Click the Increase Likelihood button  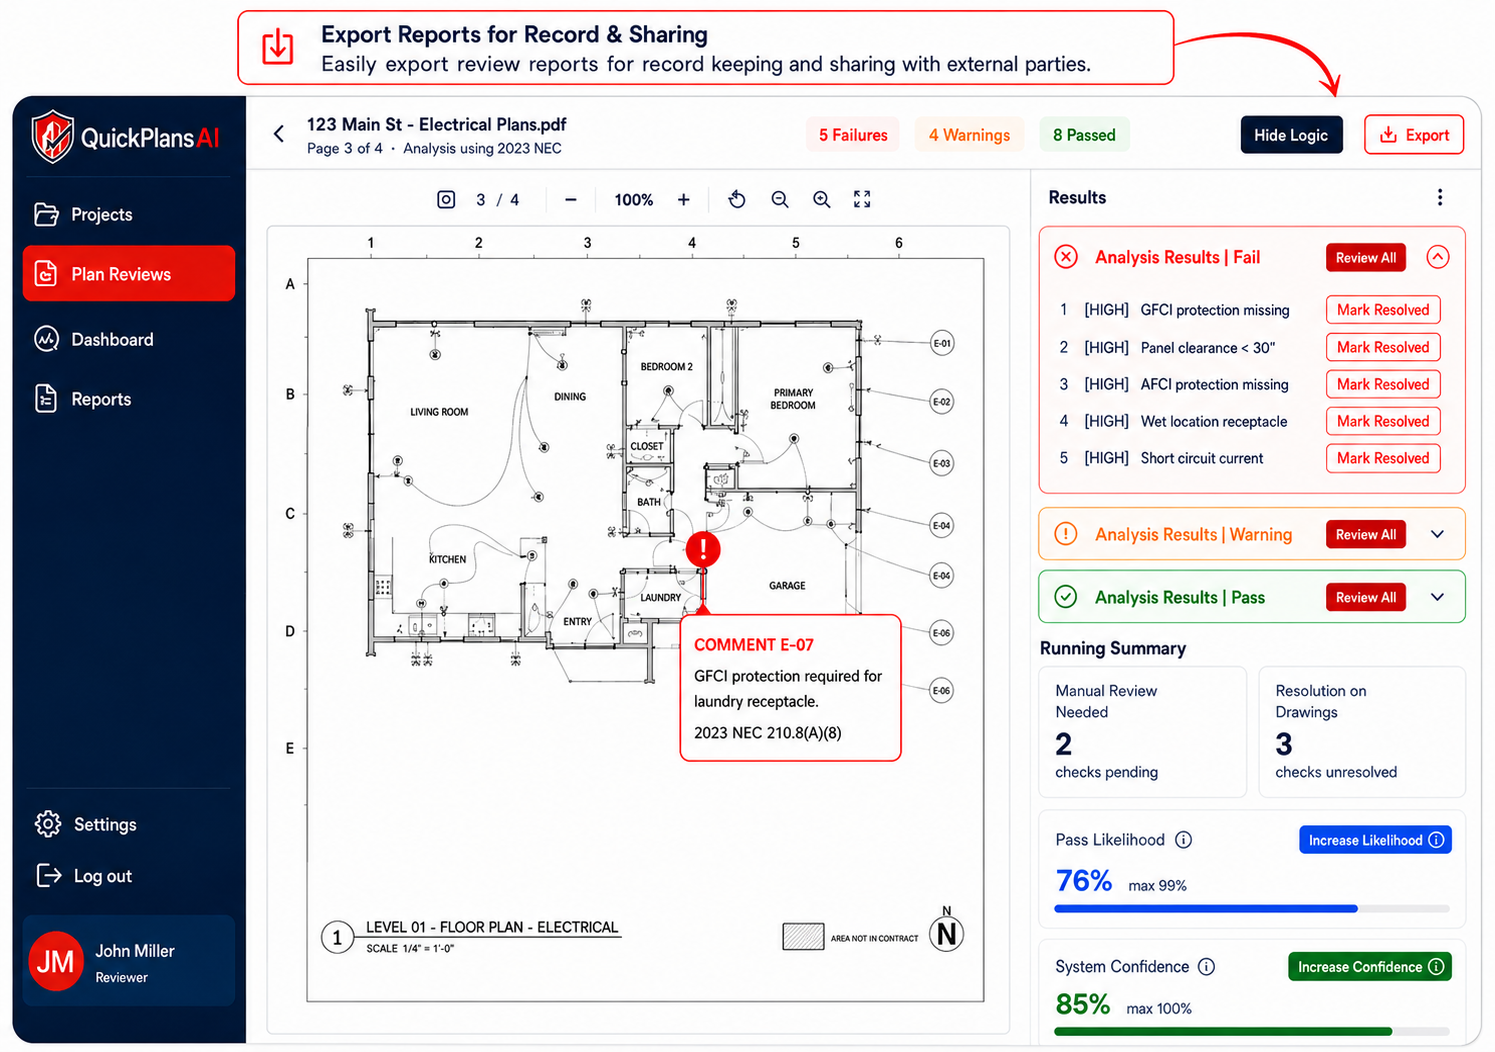(1375, 840)
